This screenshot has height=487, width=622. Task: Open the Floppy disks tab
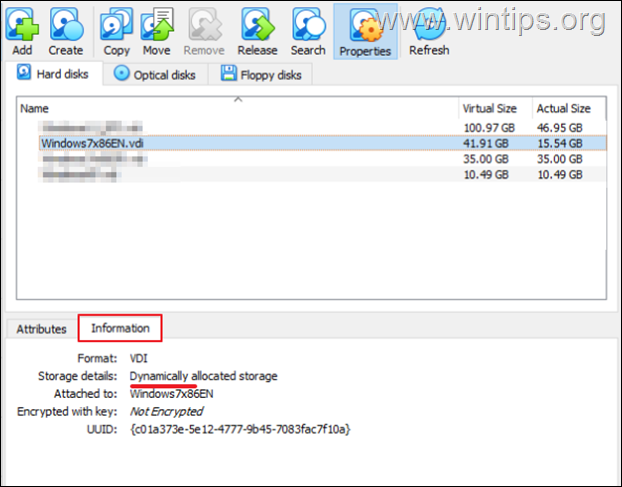(261, 75)
